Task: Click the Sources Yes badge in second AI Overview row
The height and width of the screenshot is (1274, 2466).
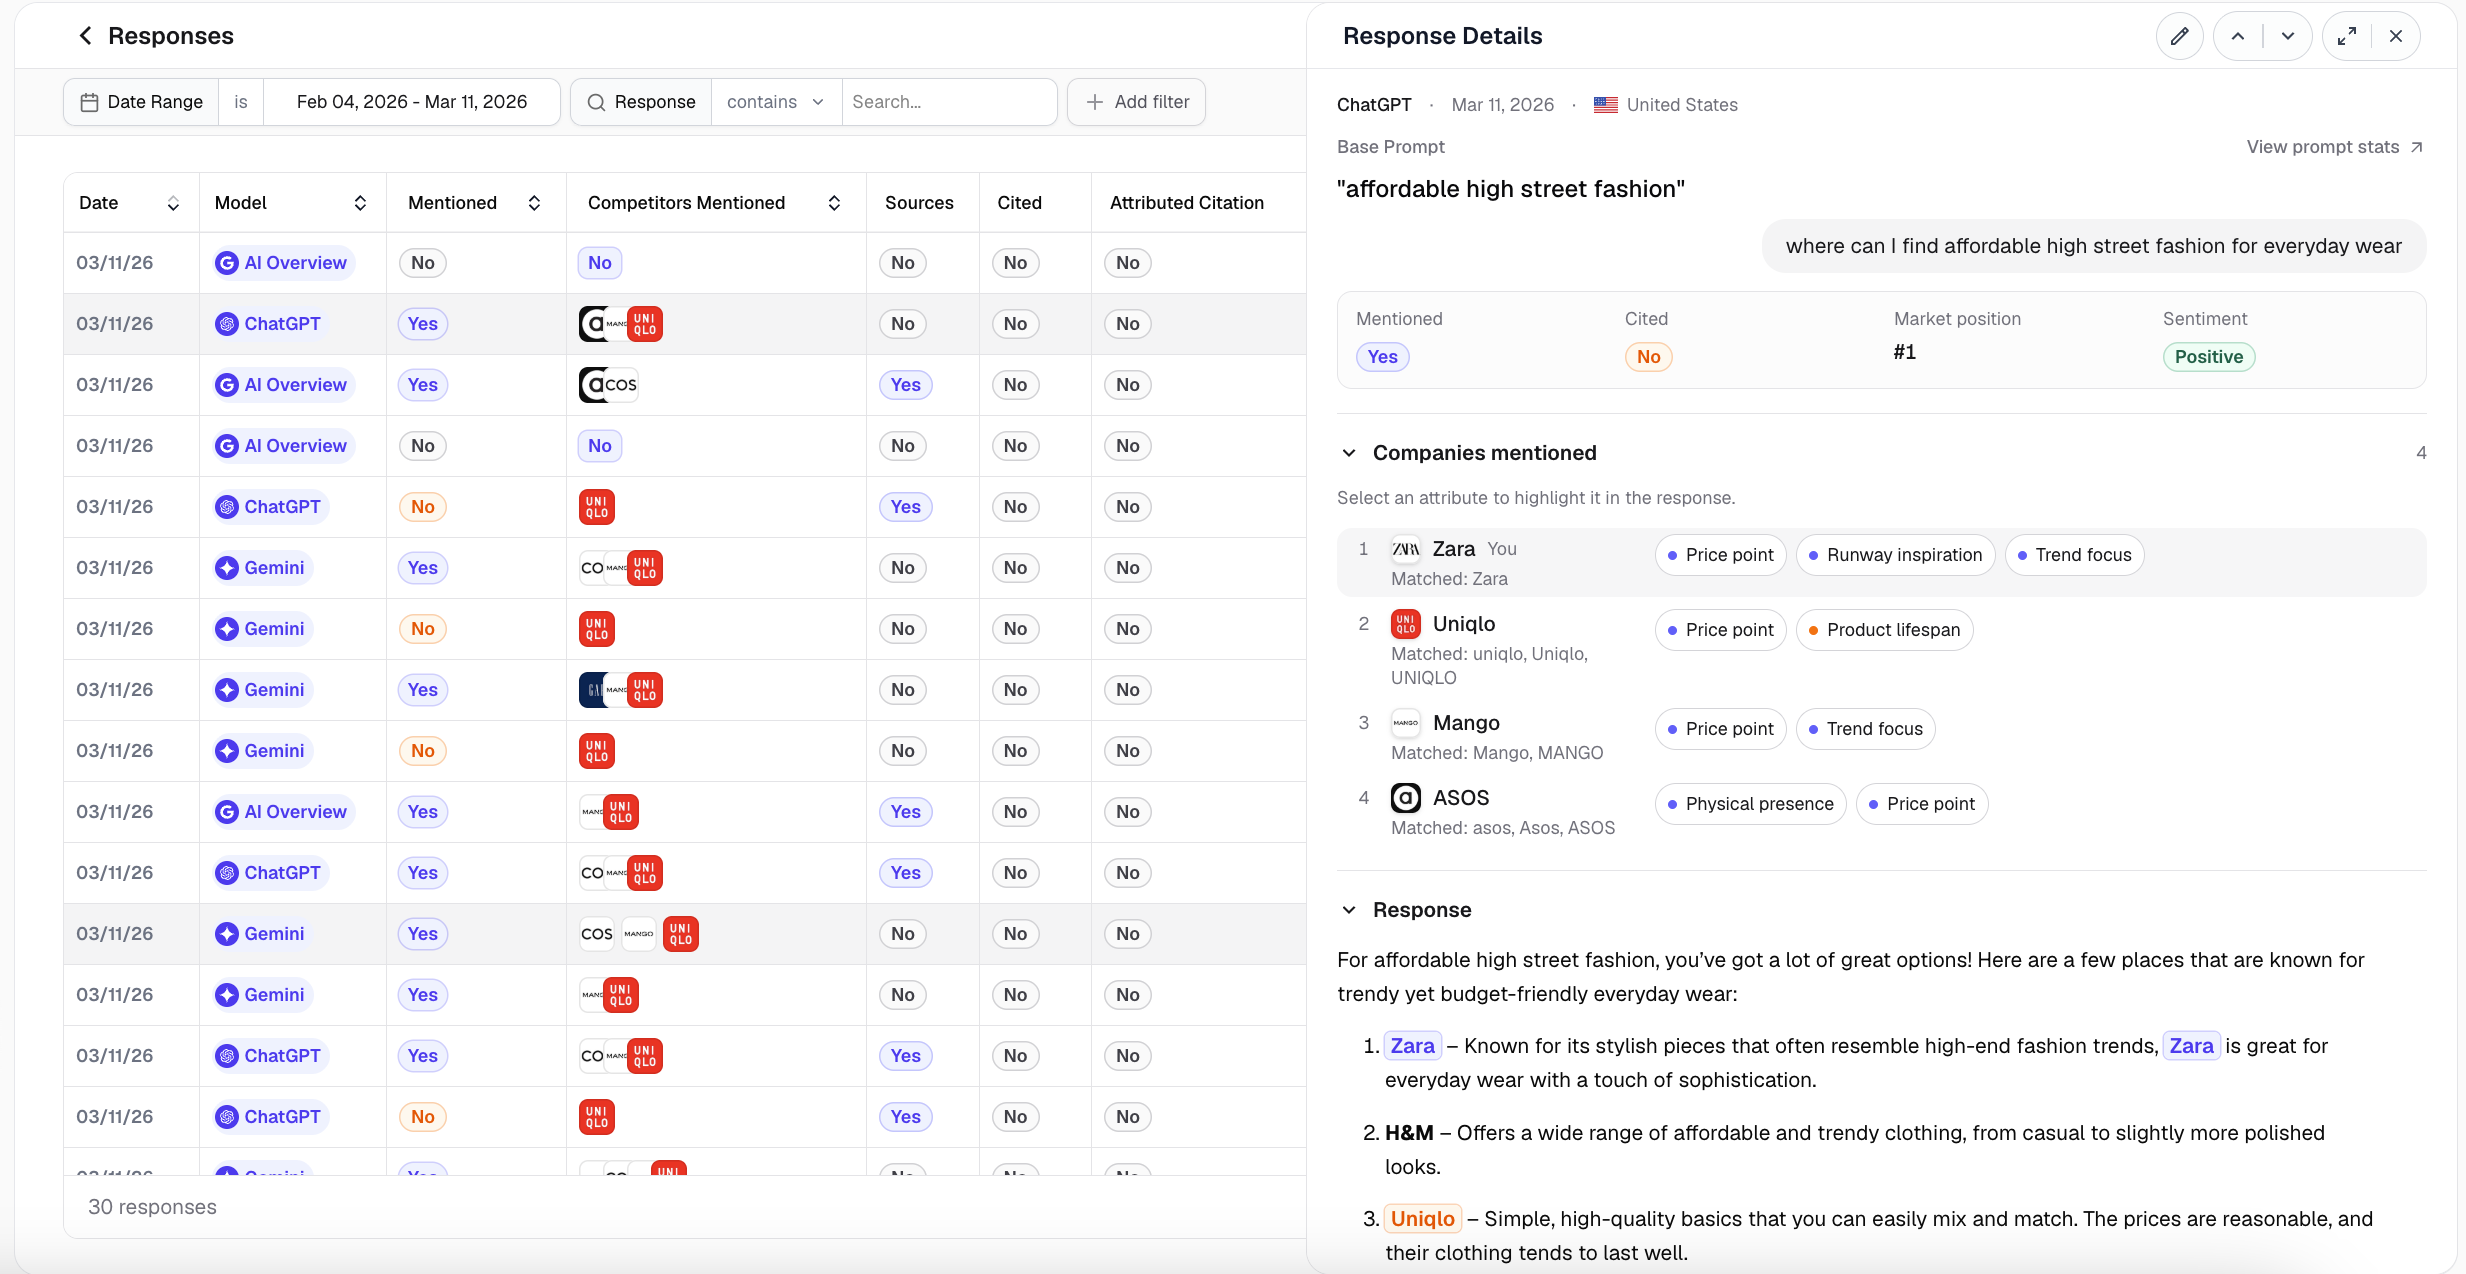Action: 905,385
